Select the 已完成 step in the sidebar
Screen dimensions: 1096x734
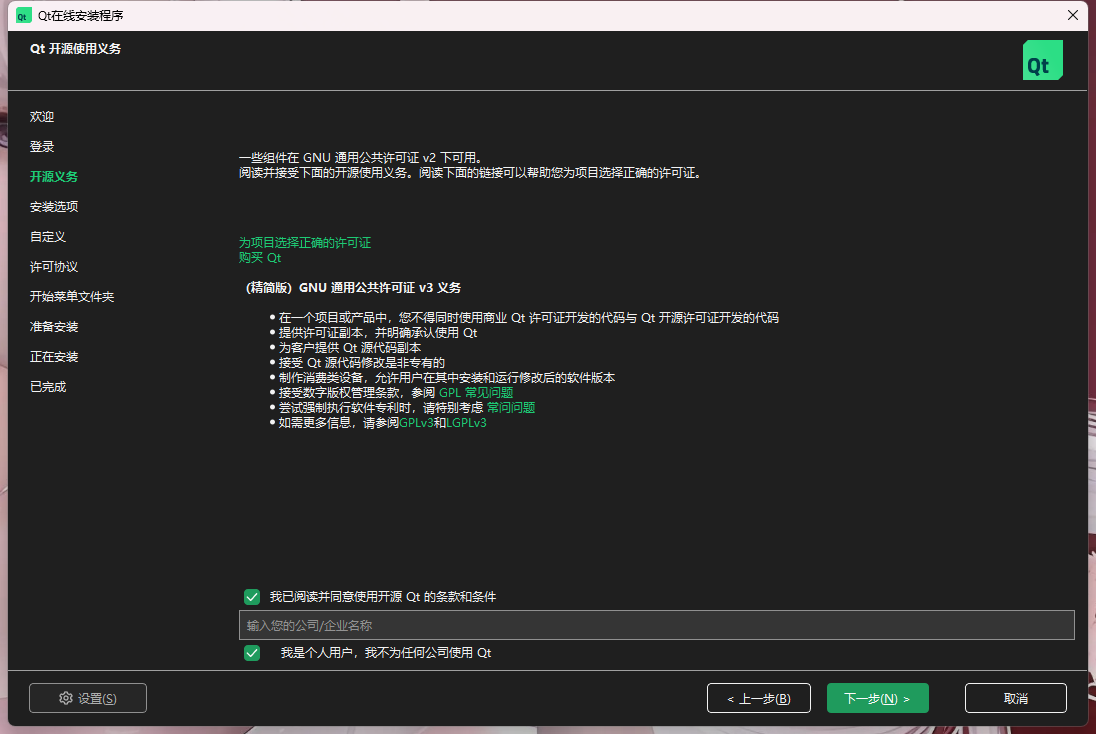coord(48,387)
